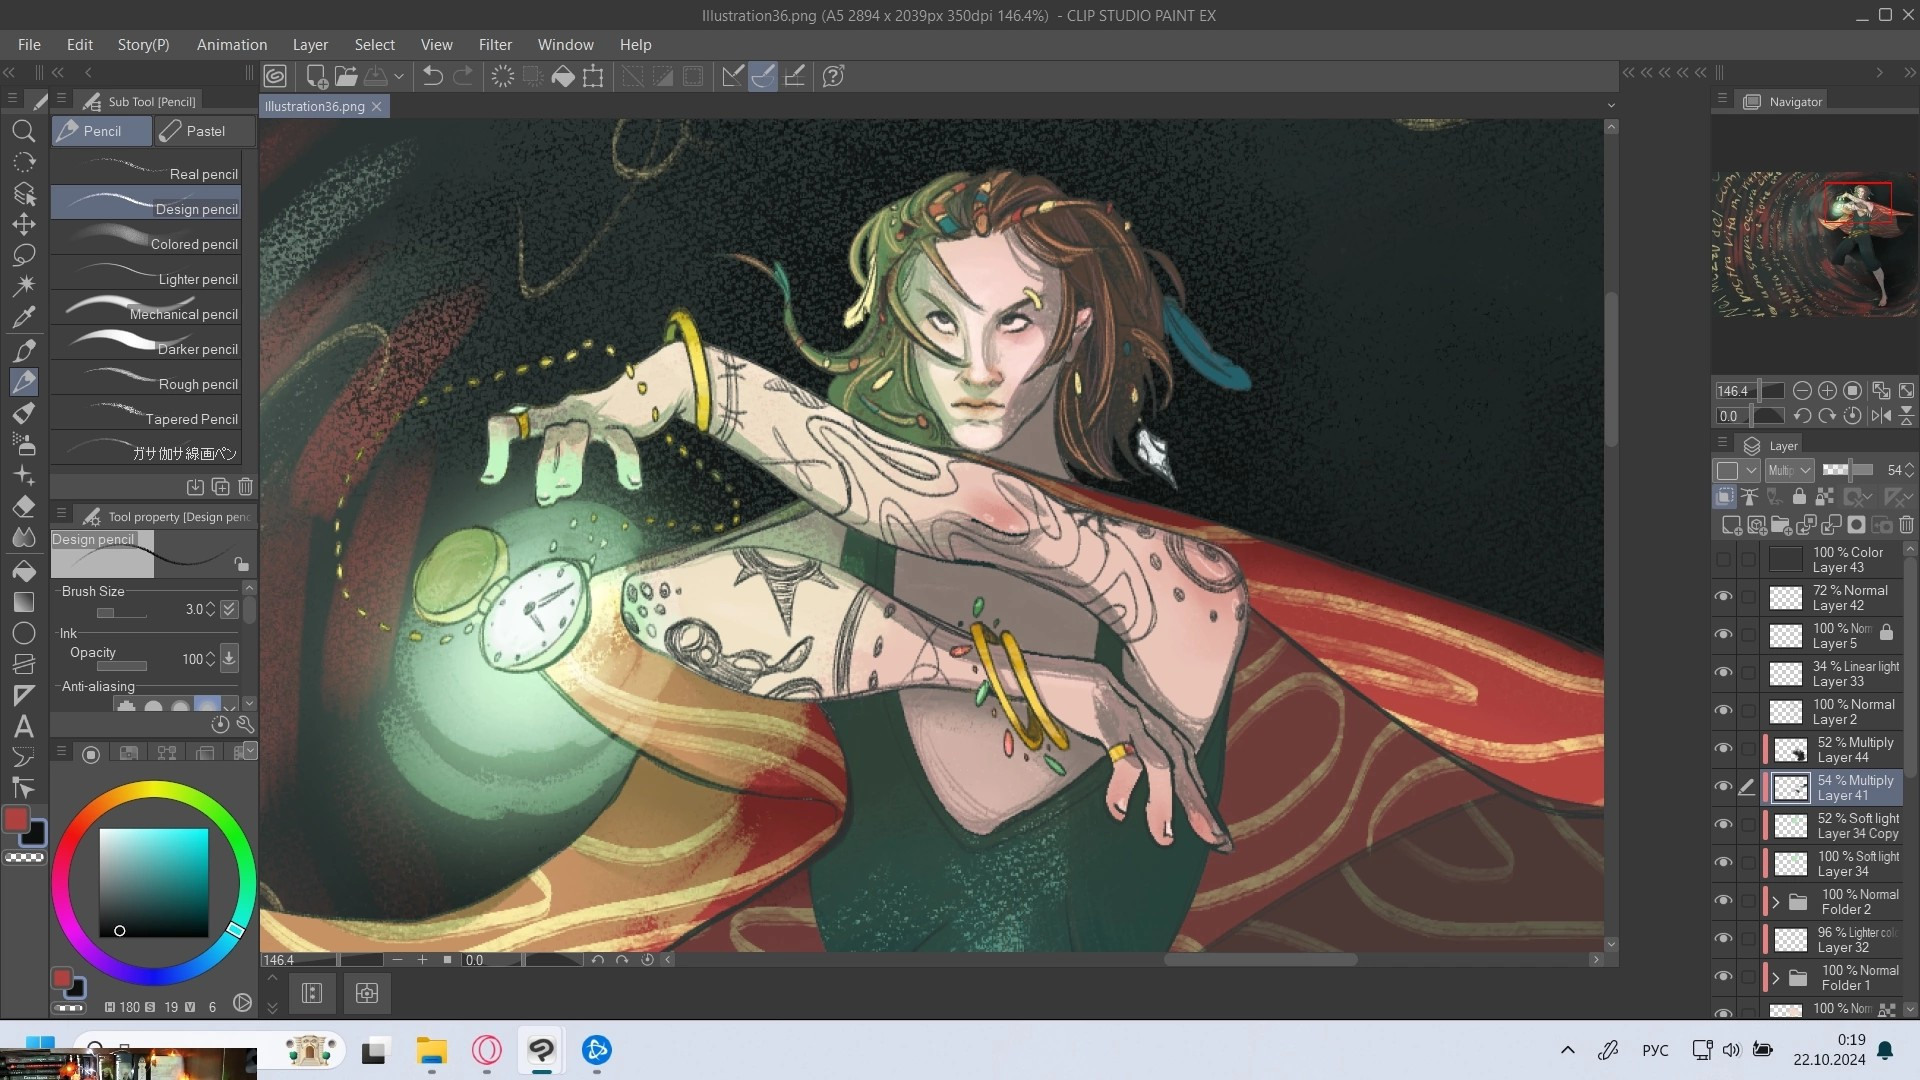Choose the Real pencil brush
Image resolution: width=1920 pixels, height=1080 pixels.
146,168
